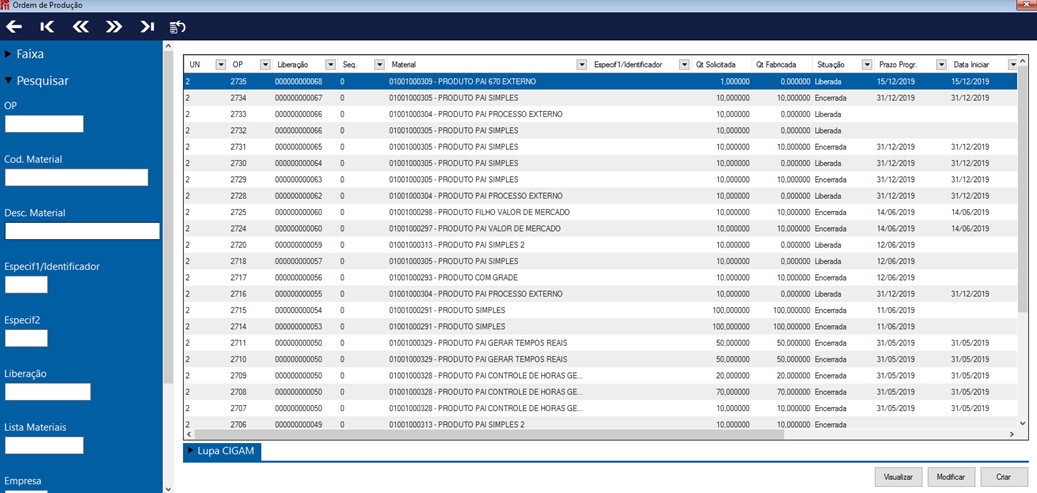The image size is (1037, 493).
Task: Select row with OP 2735
Action: (x=601, y=81)
